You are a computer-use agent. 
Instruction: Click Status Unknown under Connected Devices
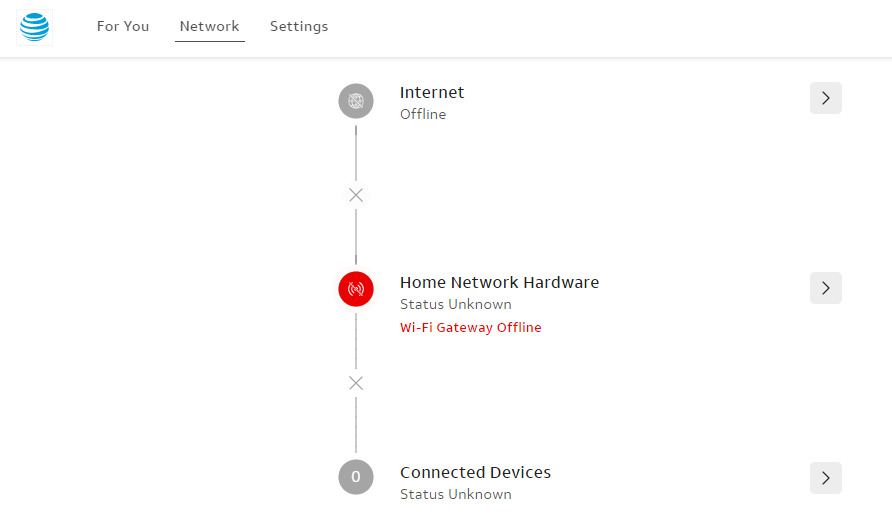click(456, 494)
